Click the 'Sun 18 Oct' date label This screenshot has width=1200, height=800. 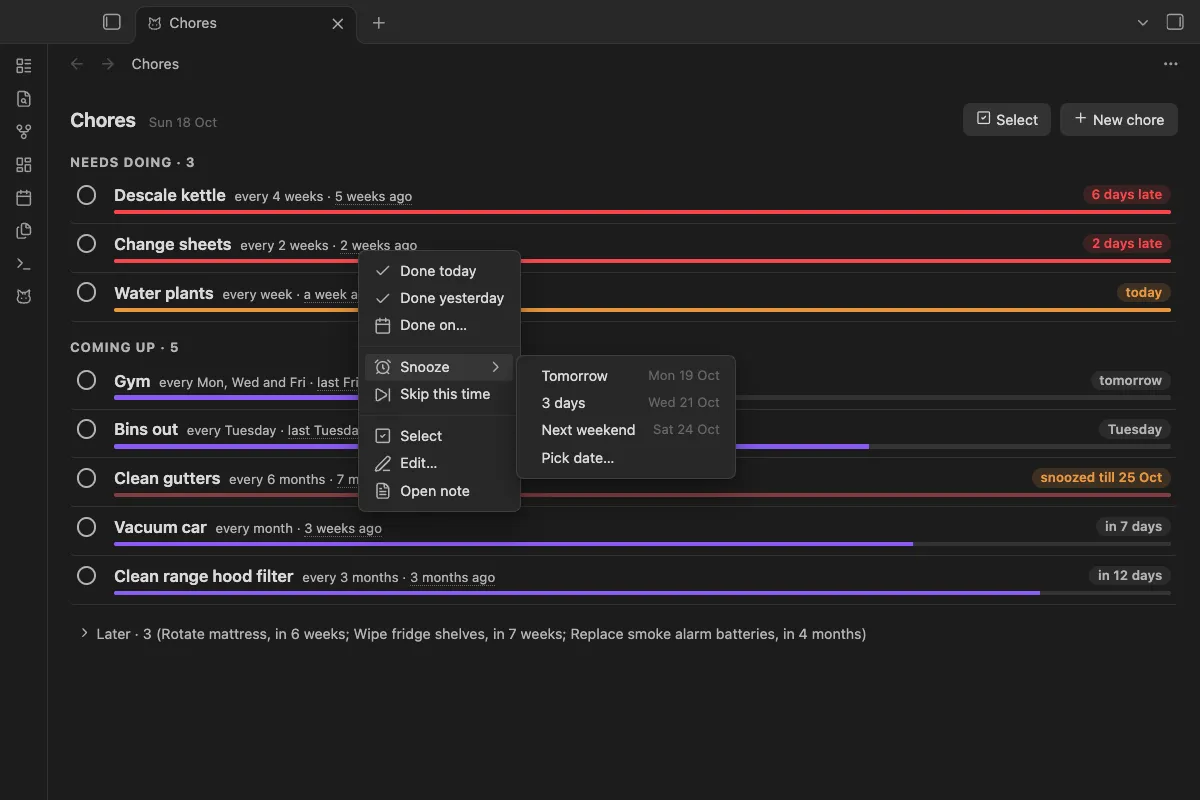click(x=183, y=122)
